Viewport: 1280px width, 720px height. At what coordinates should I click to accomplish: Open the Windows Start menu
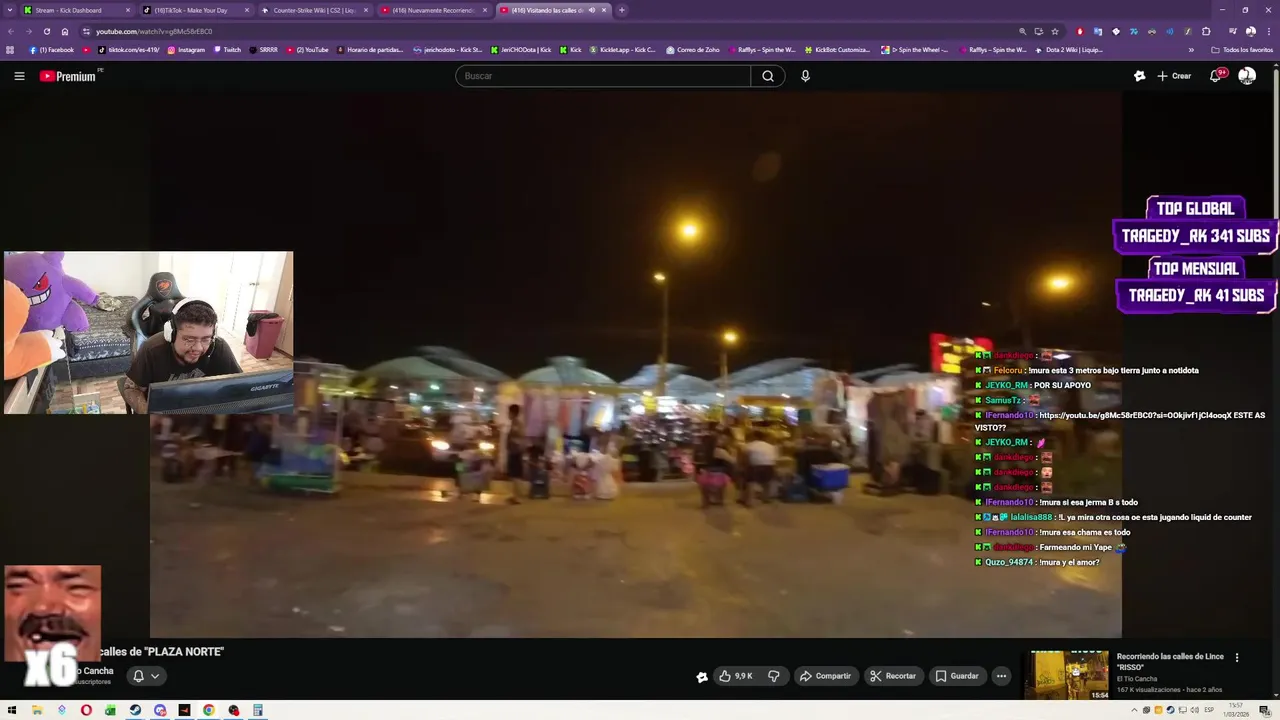click(x=12, y=711)
